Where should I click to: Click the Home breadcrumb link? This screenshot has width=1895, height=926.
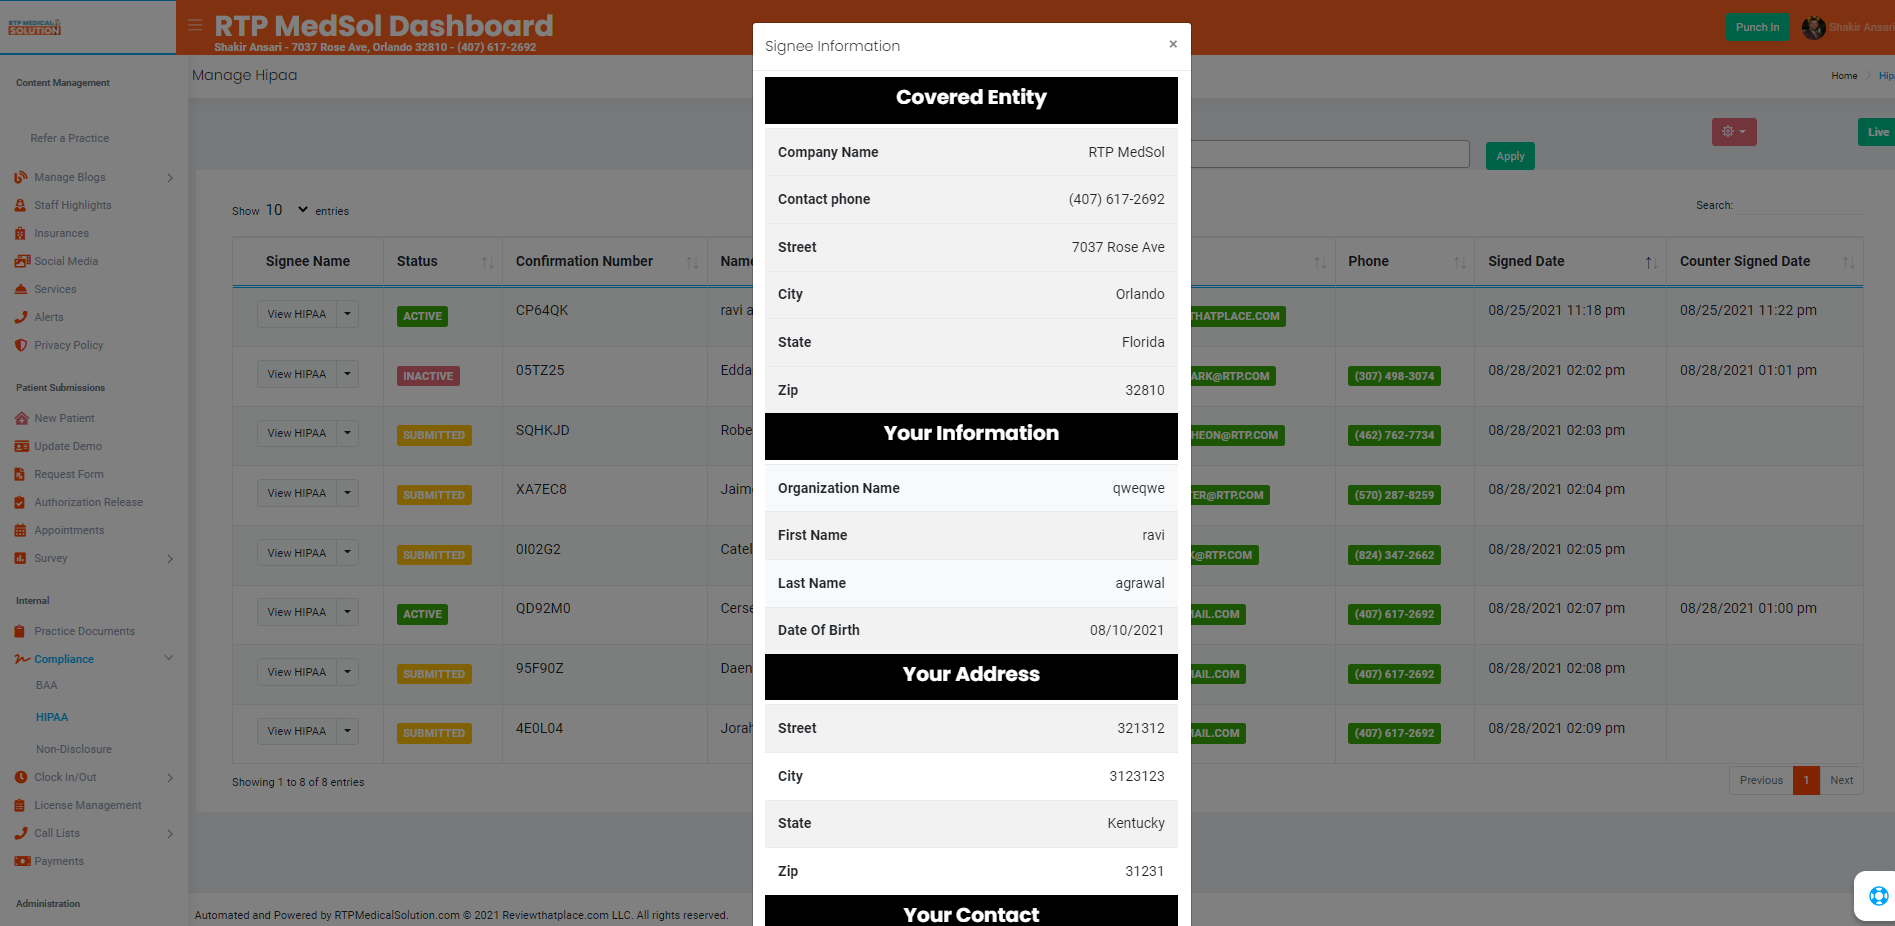coord(1844,76)
